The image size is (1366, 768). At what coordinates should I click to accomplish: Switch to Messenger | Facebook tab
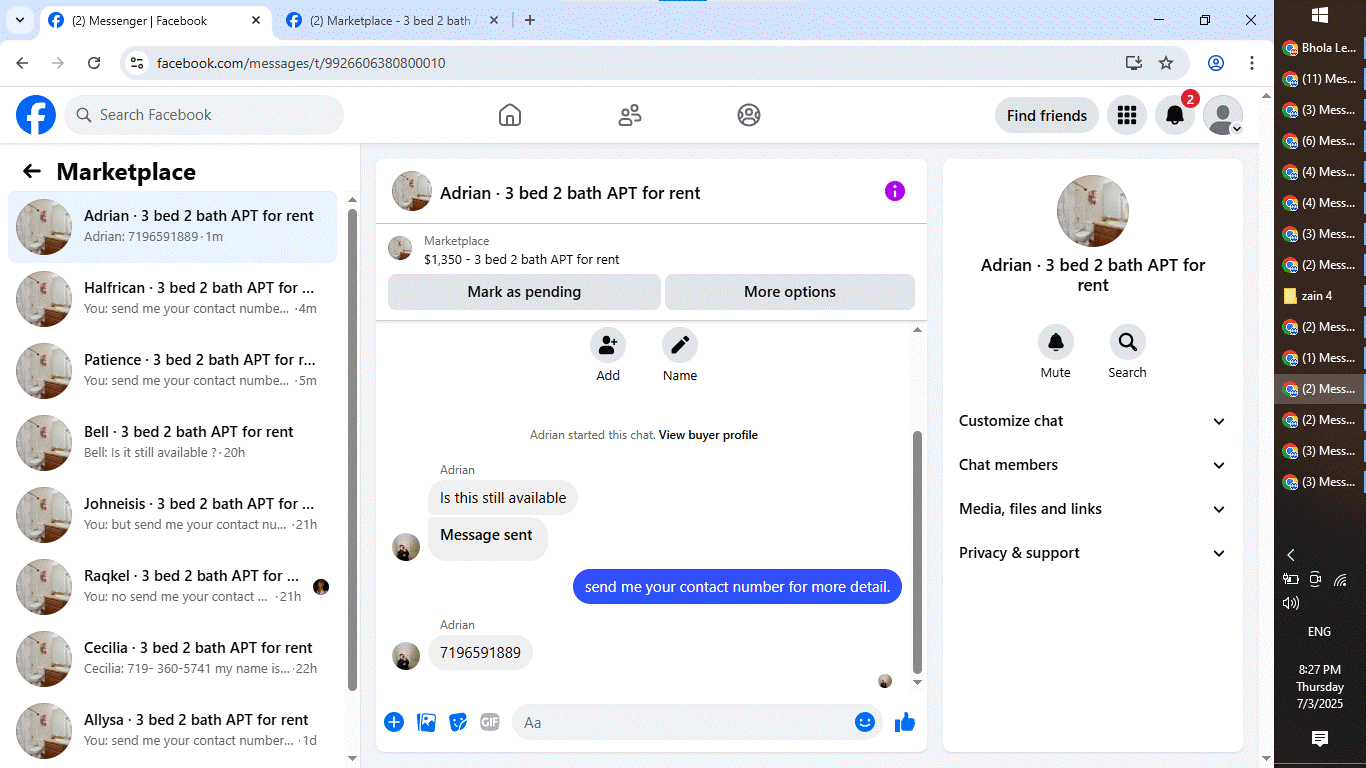point(154,20)
